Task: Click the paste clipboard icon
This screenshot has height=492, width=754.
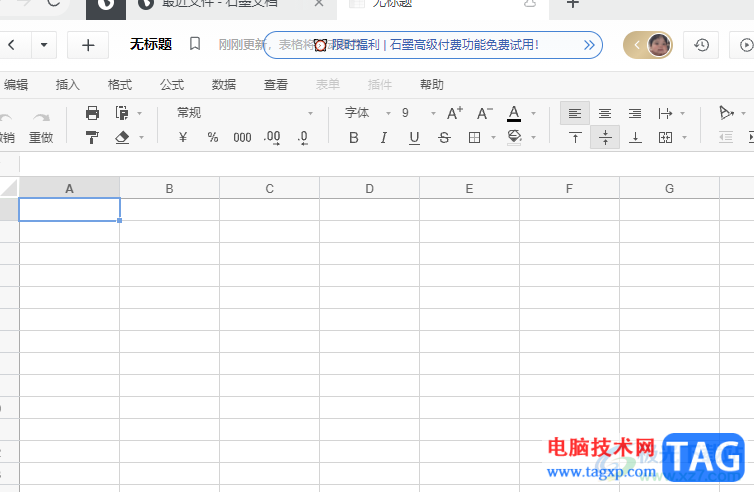Action: click(122, 113)
